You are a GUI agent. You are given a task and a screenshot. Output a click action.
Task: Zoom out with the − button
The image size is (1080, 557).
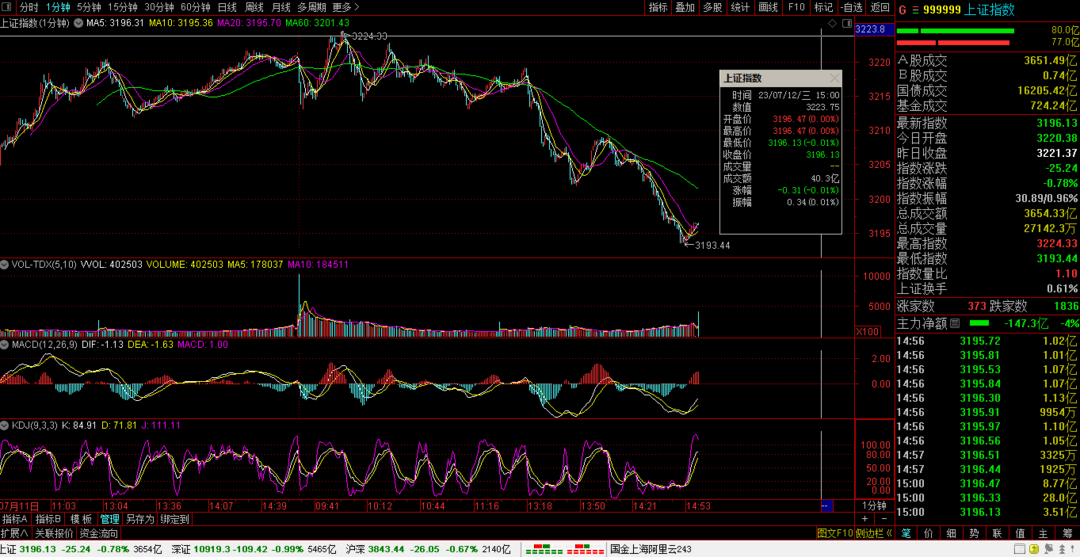(884, 518)
